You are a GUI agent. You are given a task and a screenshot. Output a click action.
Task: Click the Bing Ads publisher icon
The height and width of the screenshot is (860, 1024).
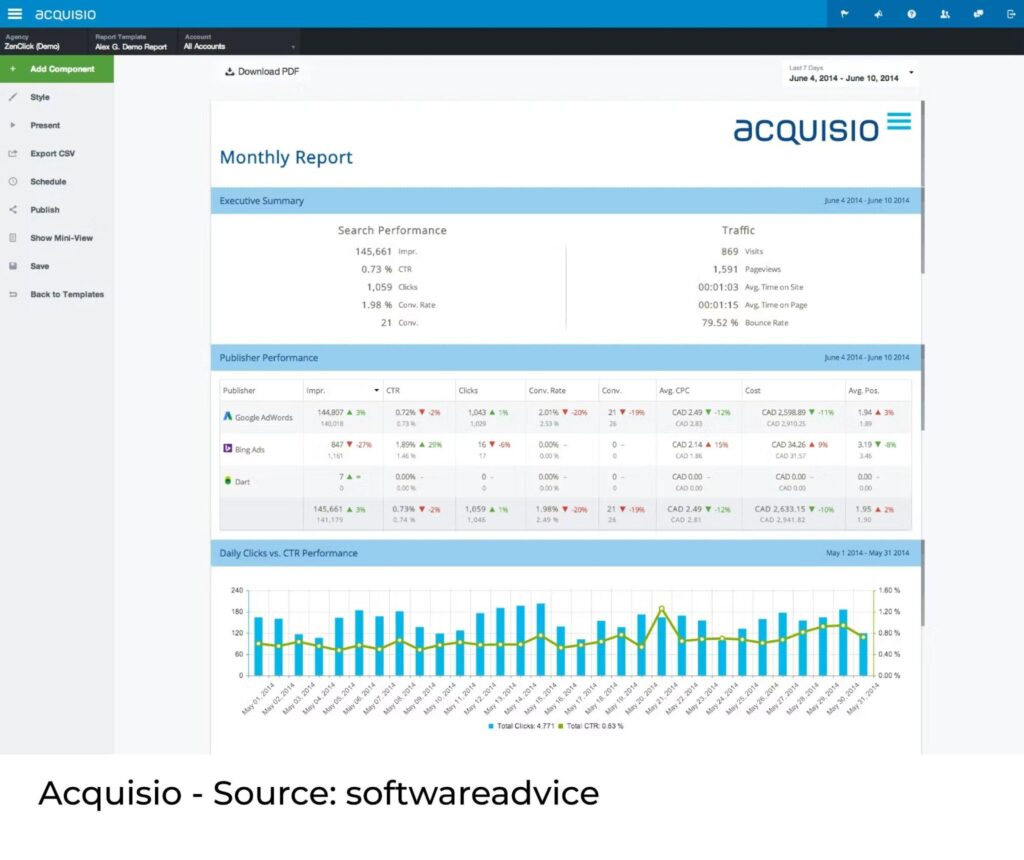[228, 448]
